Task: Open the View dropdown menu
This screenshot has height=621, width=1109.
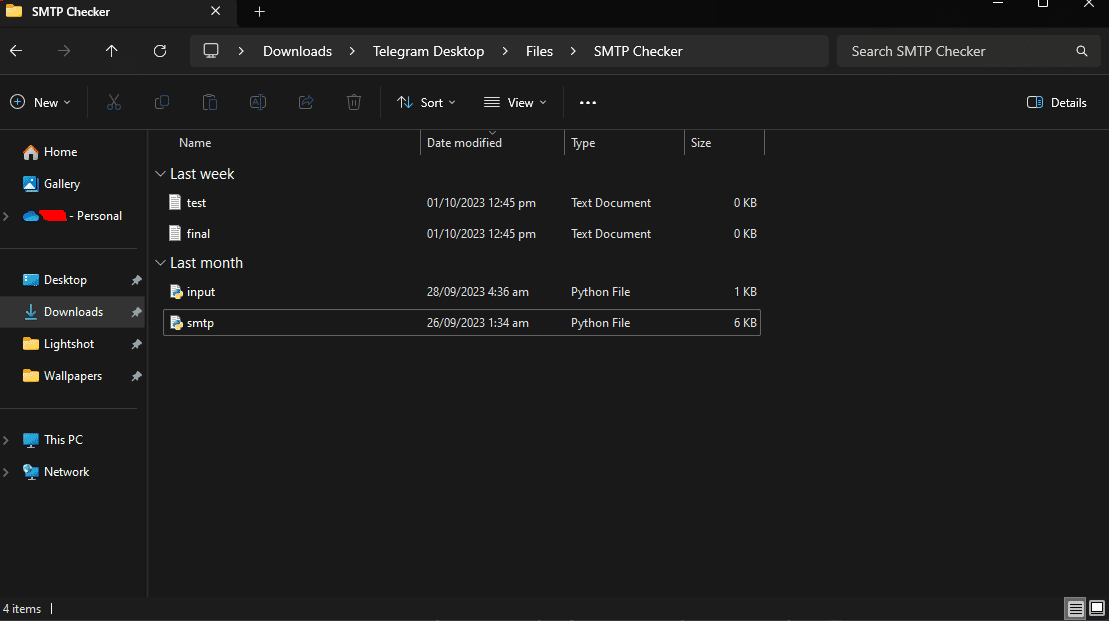Action: coord(515,102)
